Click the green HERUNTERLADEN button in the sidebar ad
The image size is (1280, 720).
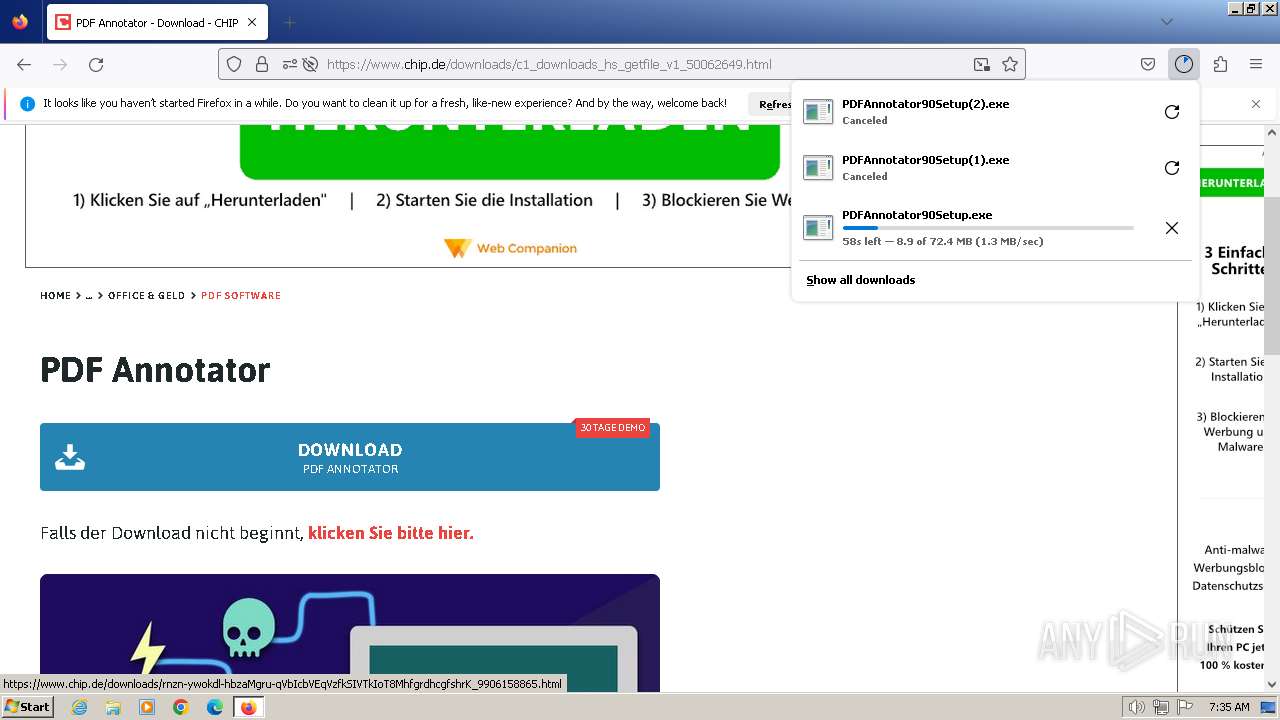tap(1232, 183)
